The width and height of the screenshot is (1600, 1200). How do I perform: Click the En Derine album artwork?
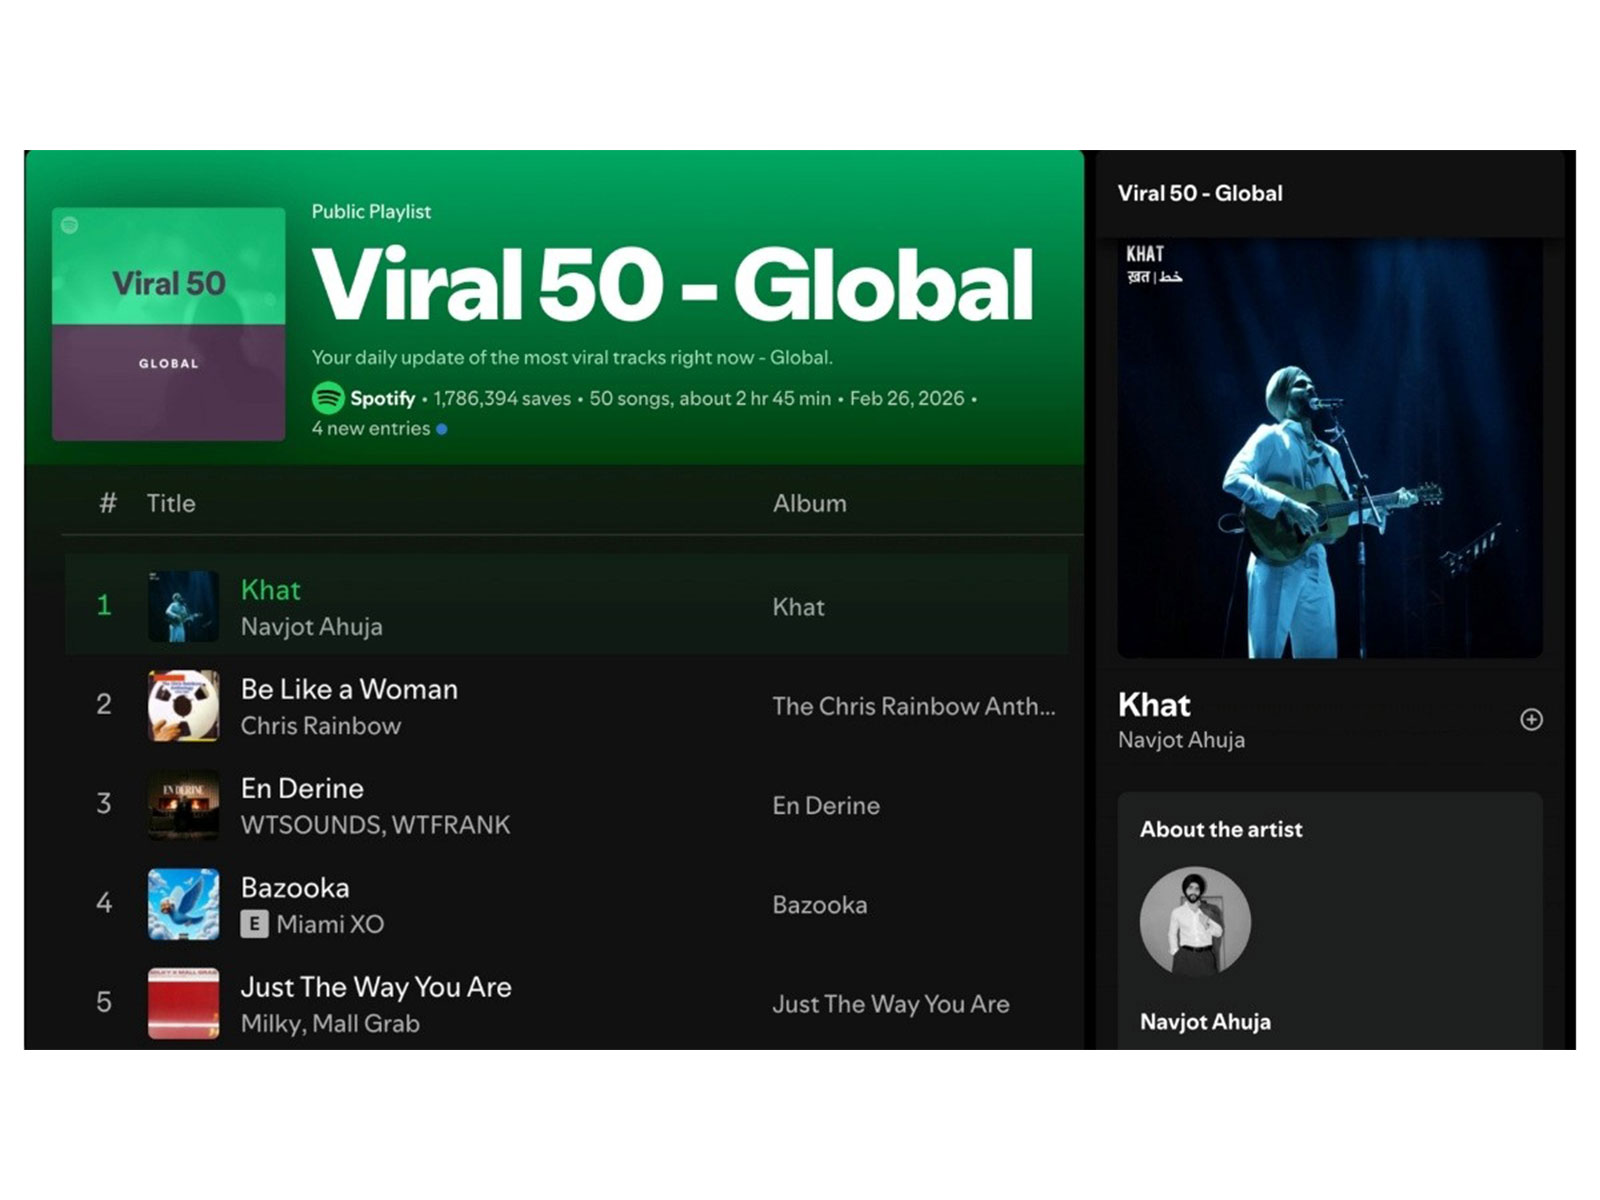click(183, 806)
